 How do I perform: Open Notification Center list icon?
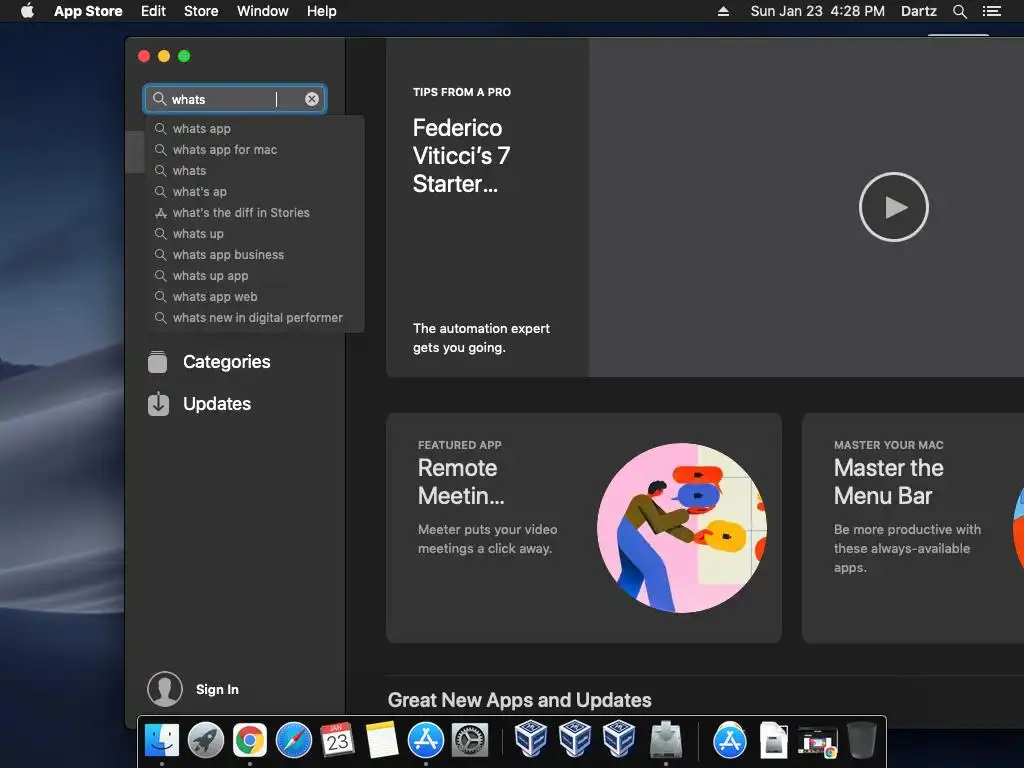992,11
